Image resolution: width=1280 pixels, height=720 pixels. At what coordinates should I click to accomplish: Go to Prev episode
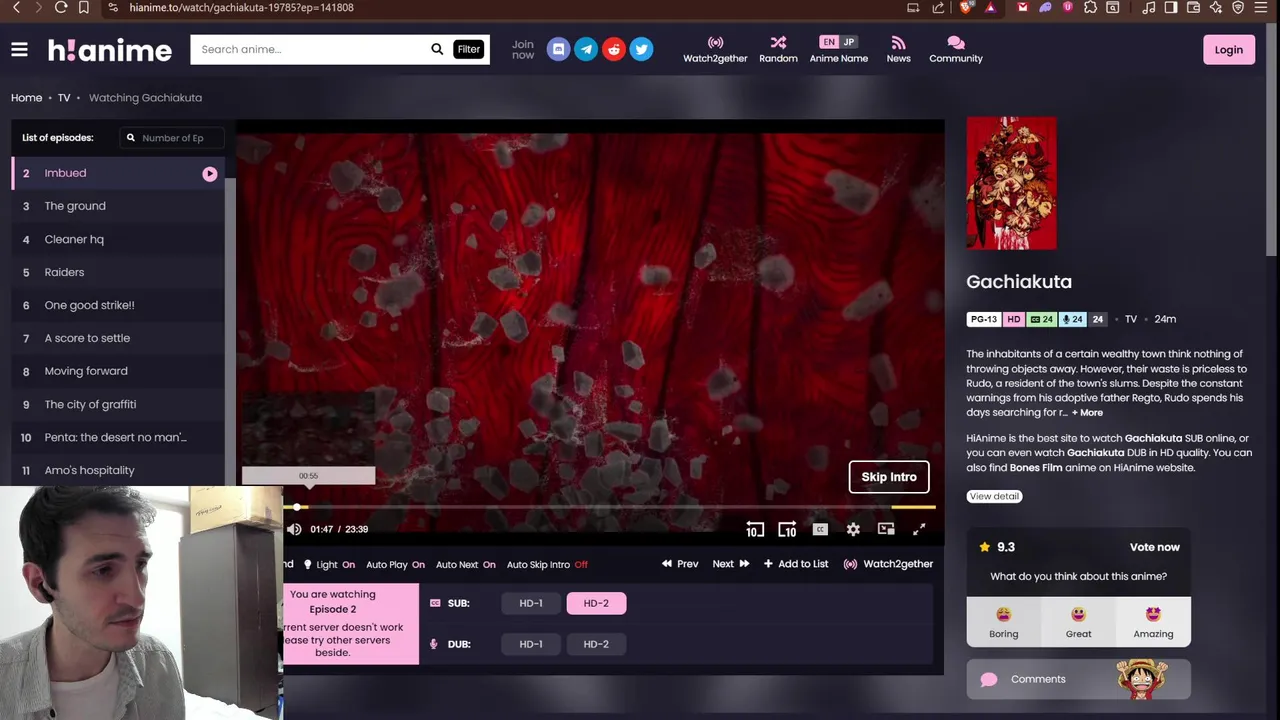coord(680,564)
